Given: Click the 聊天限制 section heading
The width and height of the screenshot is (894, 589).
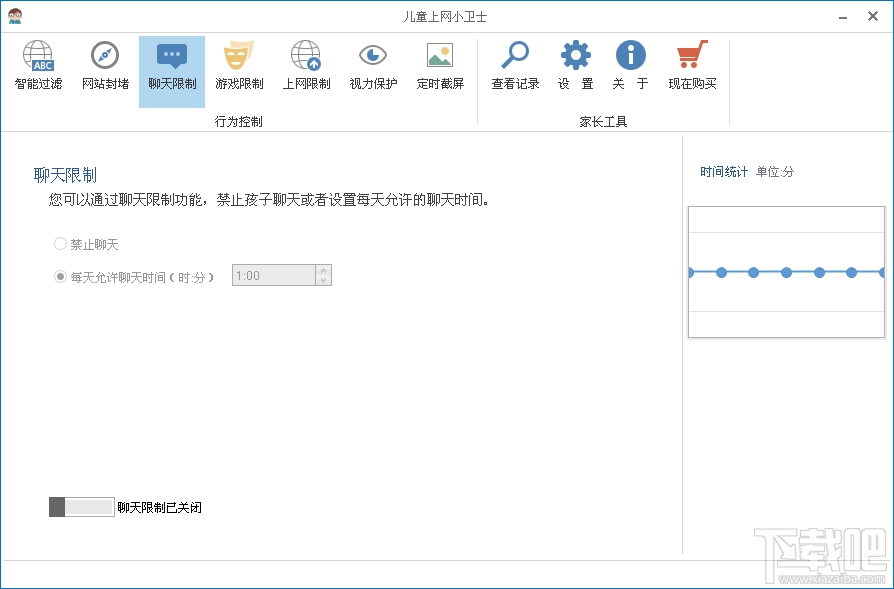Looking at the screenshot, I should coord(65,175).
